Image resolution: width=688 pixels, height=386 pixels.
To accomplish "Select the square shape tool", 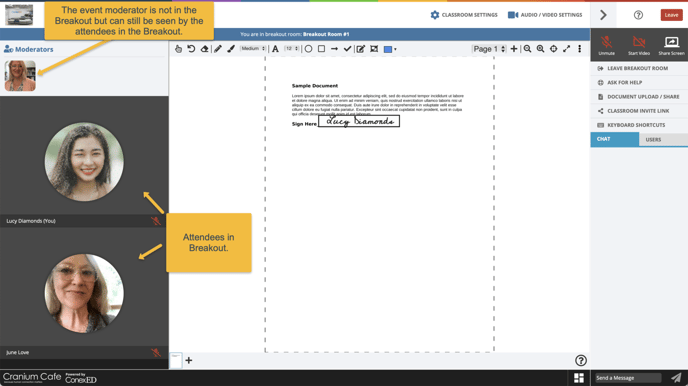I will click(x=322, y=49).
